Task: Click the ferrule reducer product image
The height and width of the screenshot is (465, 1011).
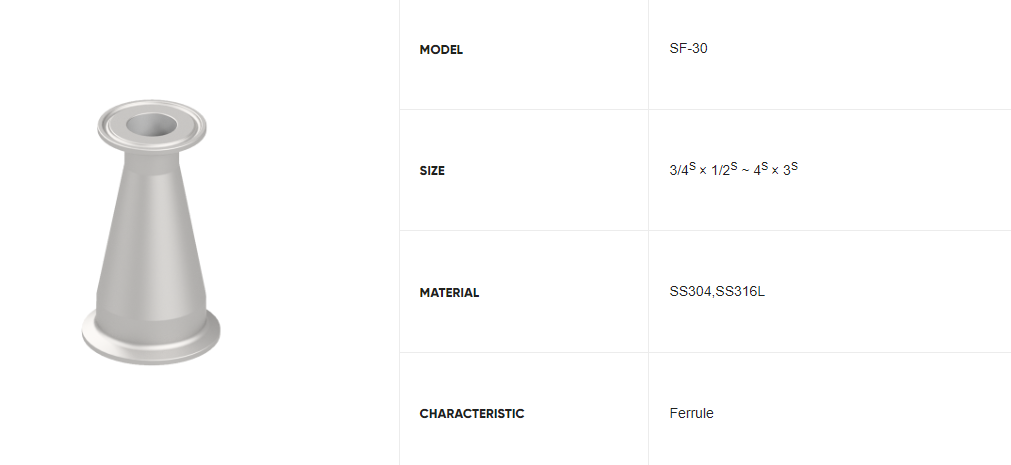Action: click(x=151, y=232)
